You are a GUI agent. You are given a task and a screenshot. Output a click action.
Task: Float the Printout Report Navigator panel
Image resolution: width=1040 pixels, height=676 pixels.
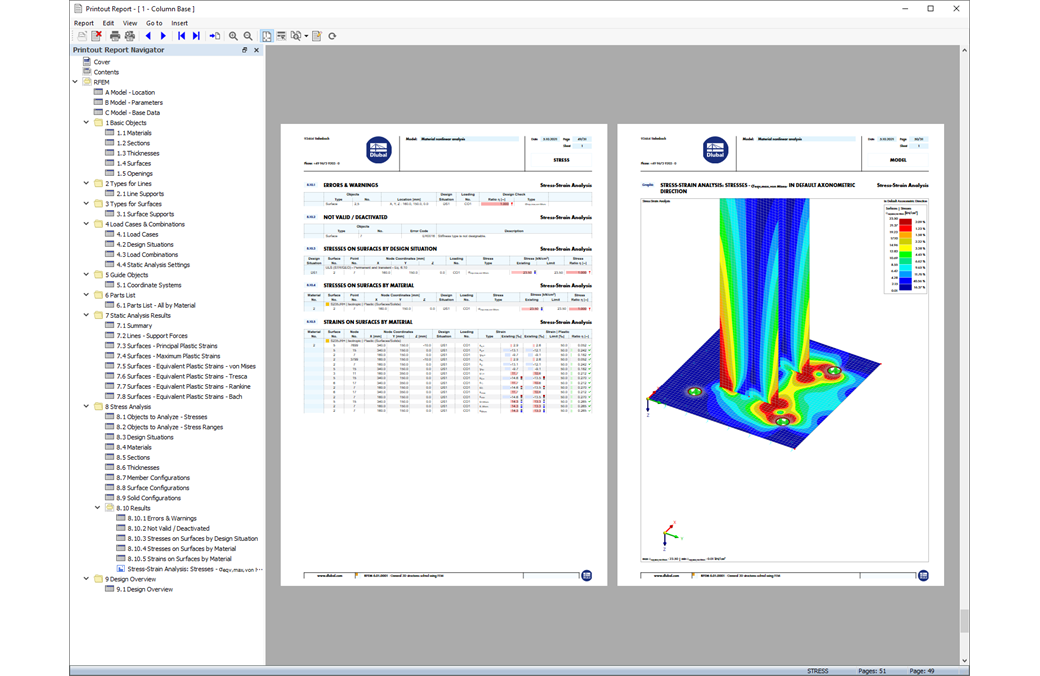(244, 50)
